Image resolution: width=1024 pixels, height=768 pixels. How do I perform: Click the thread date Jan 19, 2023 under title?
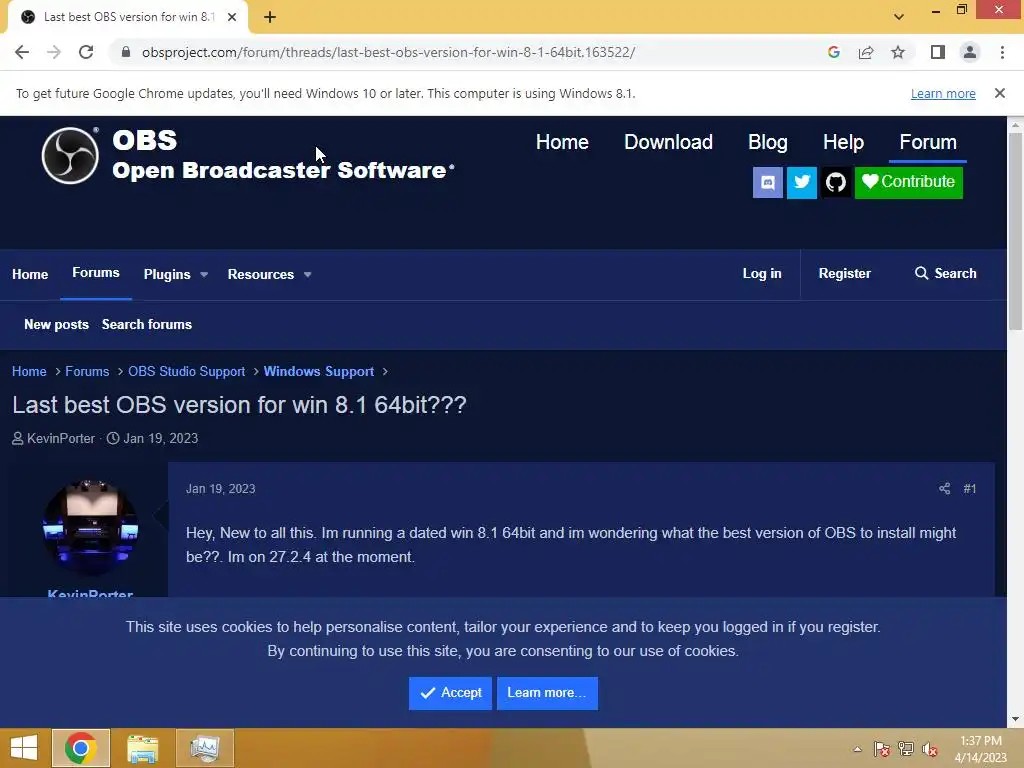[x=161, y=438]
